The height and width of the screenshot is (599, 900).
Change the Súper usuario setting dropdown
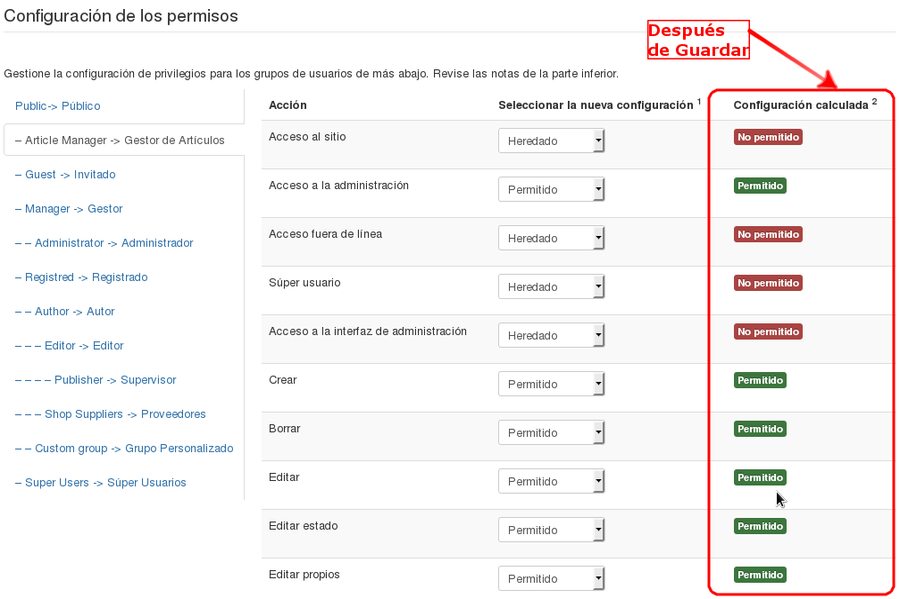pyautogui.click(x=552, y=287)
